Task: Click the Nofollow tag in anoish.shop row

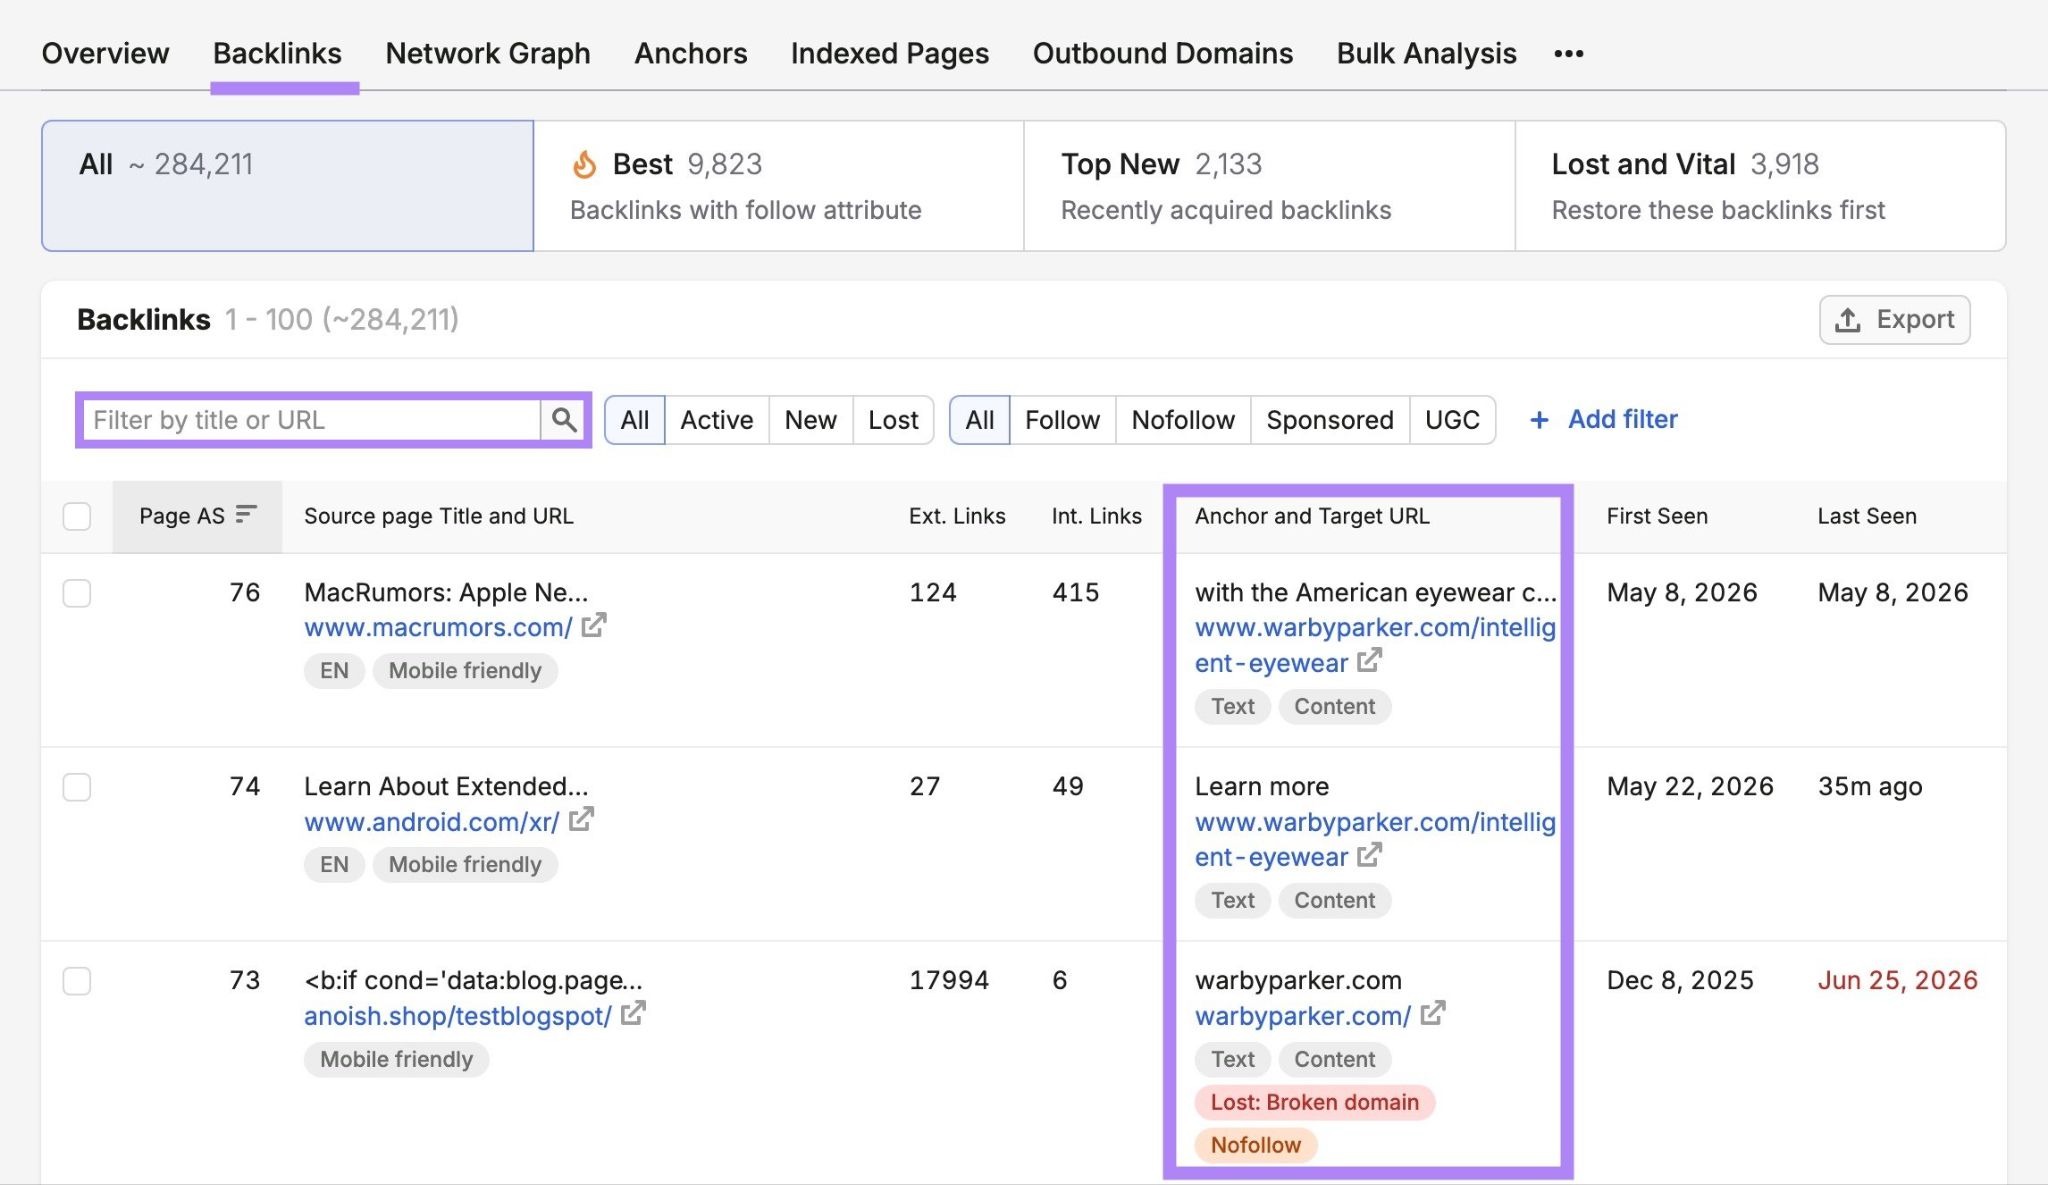Action: (x=1256, y=1145)
